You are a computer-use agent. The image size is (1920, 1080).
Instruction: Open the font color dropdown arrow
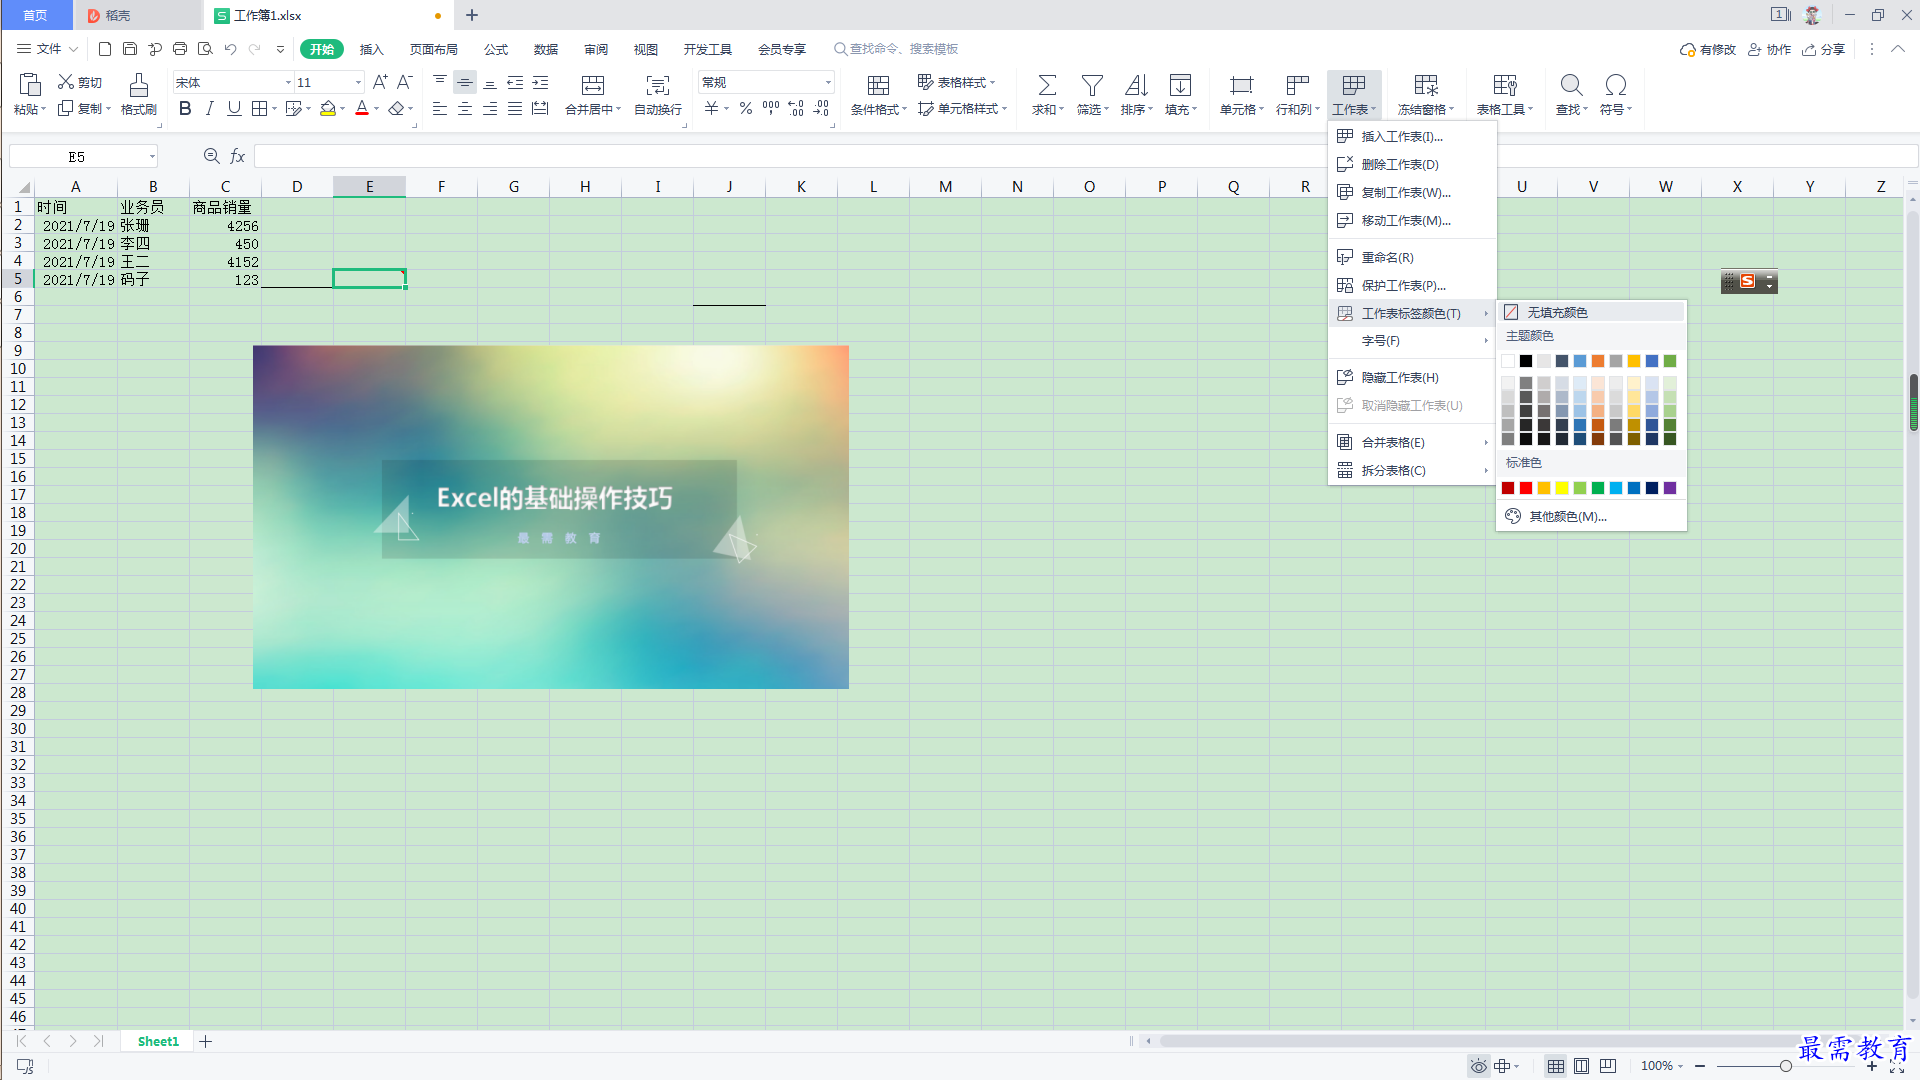(377, 109)
